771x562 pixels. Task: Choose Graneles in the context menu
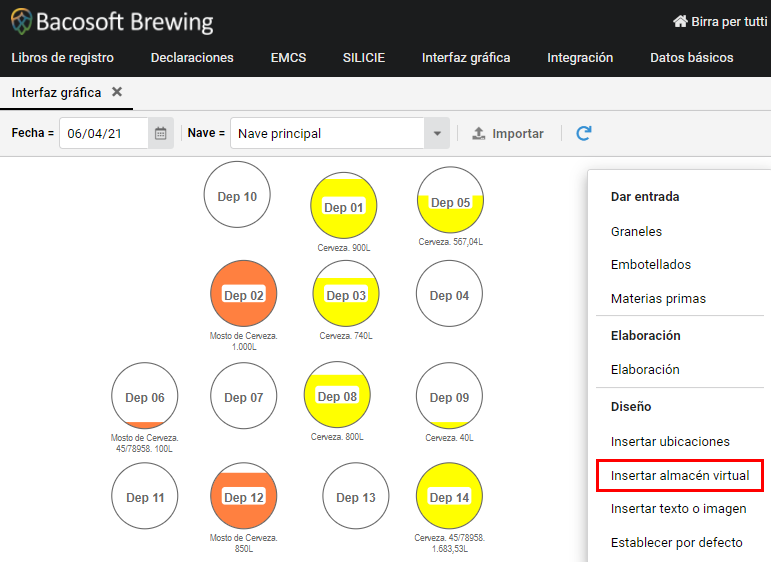pos(636,231)
